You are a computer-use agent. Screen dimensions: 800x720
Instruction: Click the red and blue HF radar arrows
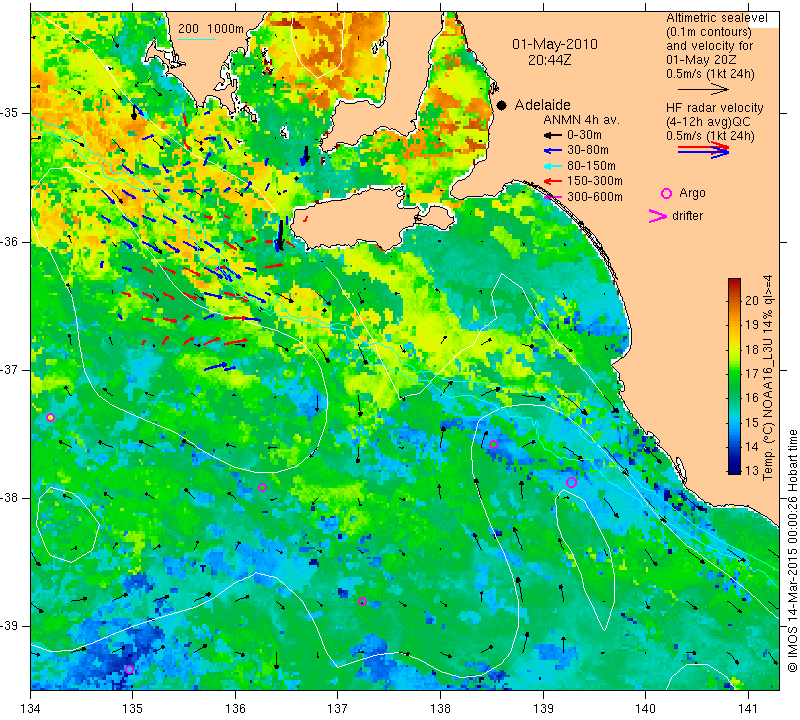(x=704, y=150)
